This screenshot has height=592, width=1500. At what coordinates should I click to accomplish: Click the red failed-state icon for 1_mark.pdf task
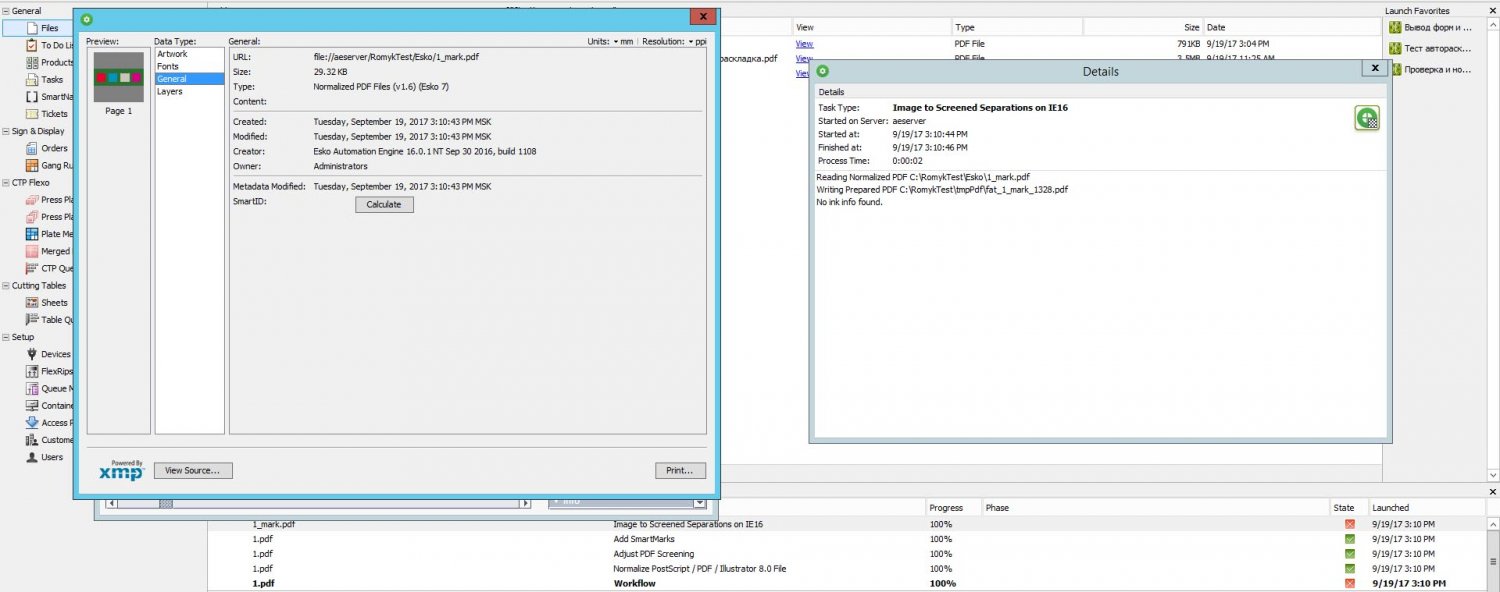[1350, 524]
